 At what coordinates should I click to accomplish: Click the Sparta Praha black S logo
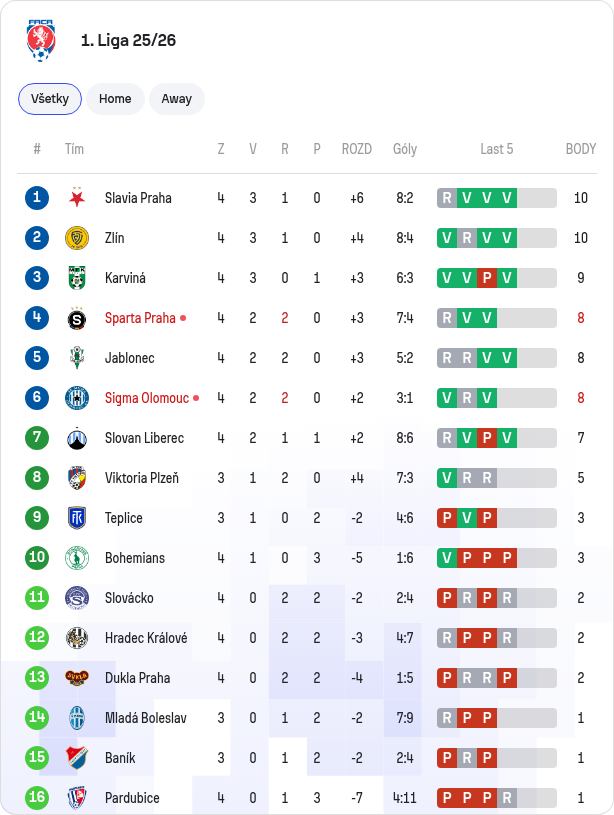coord(77,318)
